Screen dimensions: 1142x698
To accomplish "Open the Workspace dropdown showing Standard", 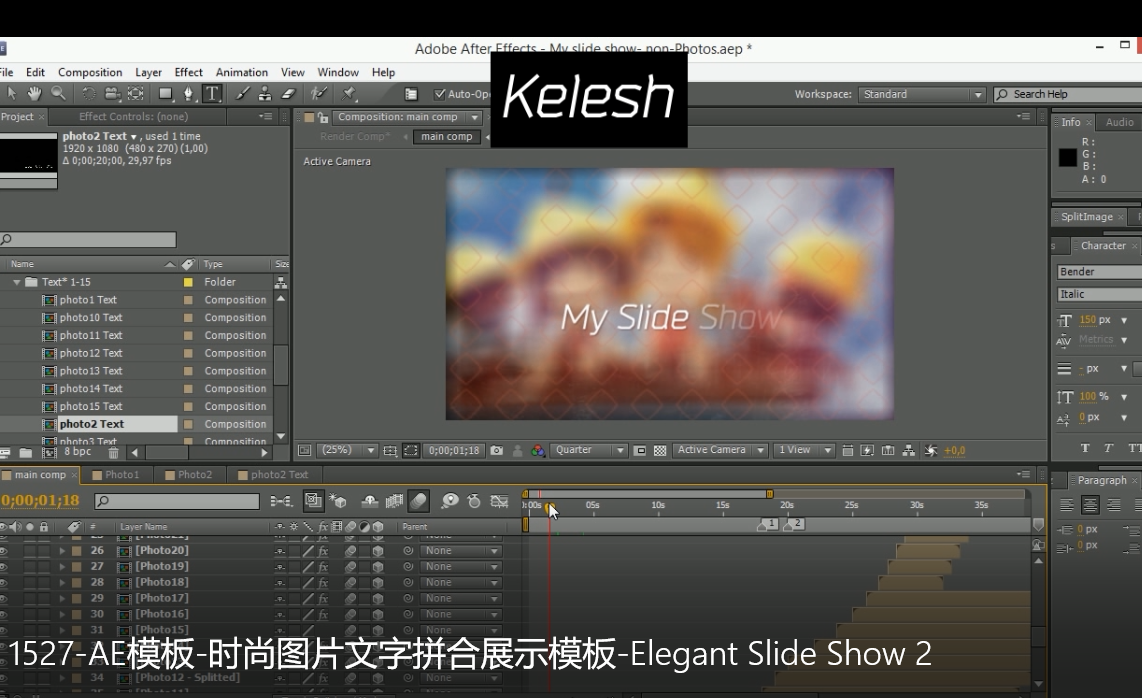I will [921, 94].
